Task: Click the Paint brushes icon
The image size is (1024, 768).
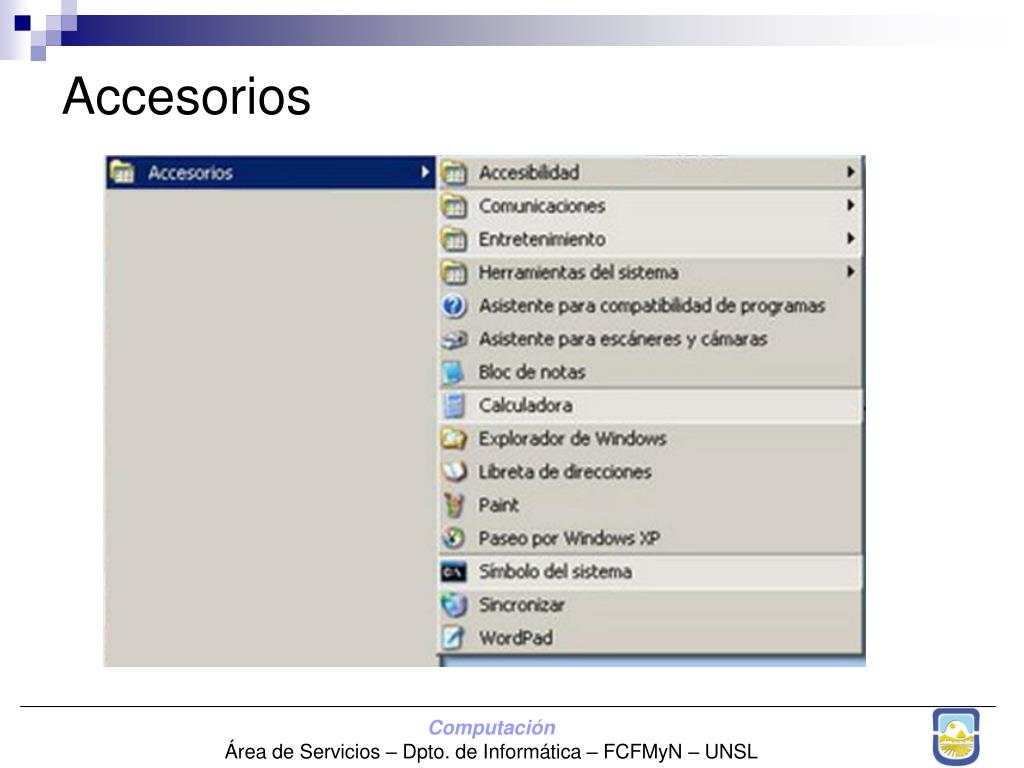Action: [x=453, y=505]
